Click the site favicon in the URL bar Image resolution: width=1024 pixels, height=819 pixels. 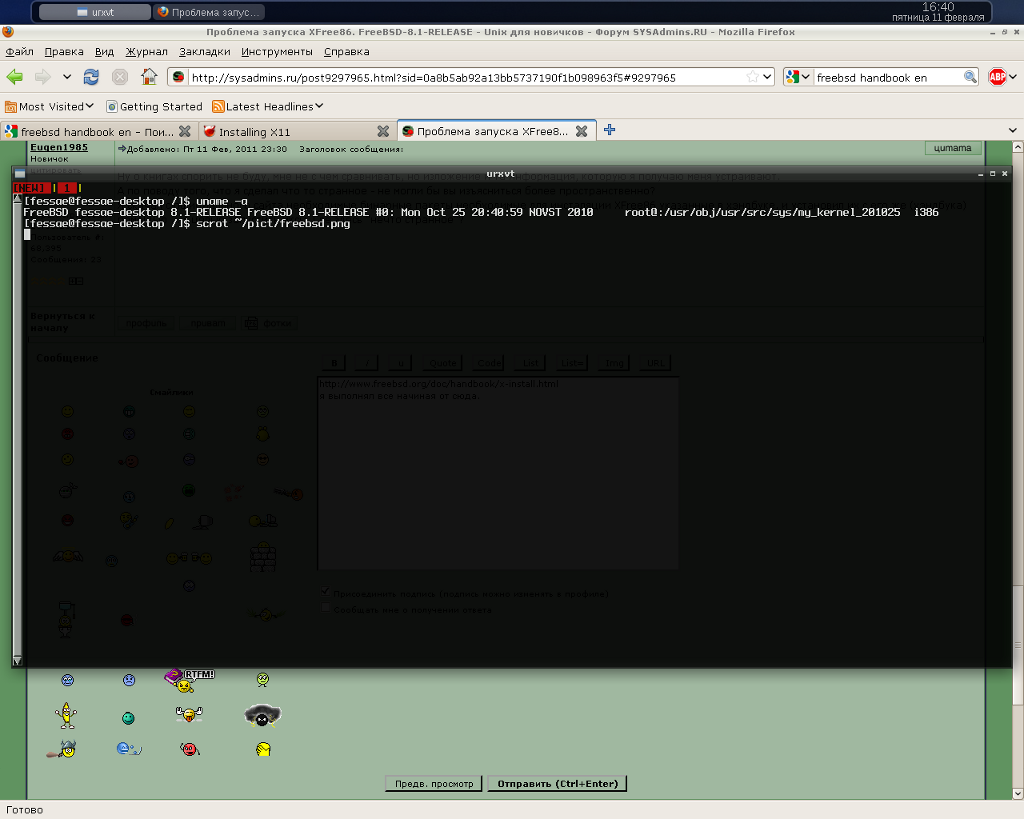178,77
